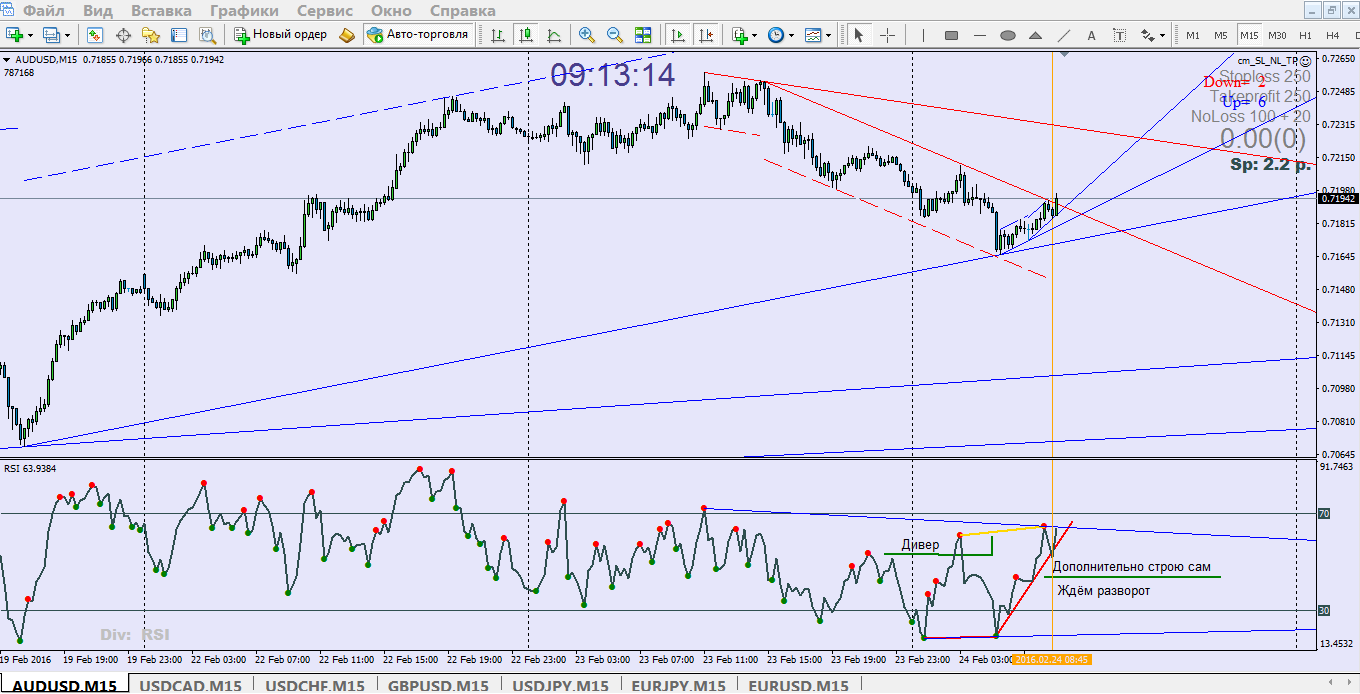Show the Data Window crosshair-circle icon
Screen dimensions: 1360x694
[x=124, y=35]
